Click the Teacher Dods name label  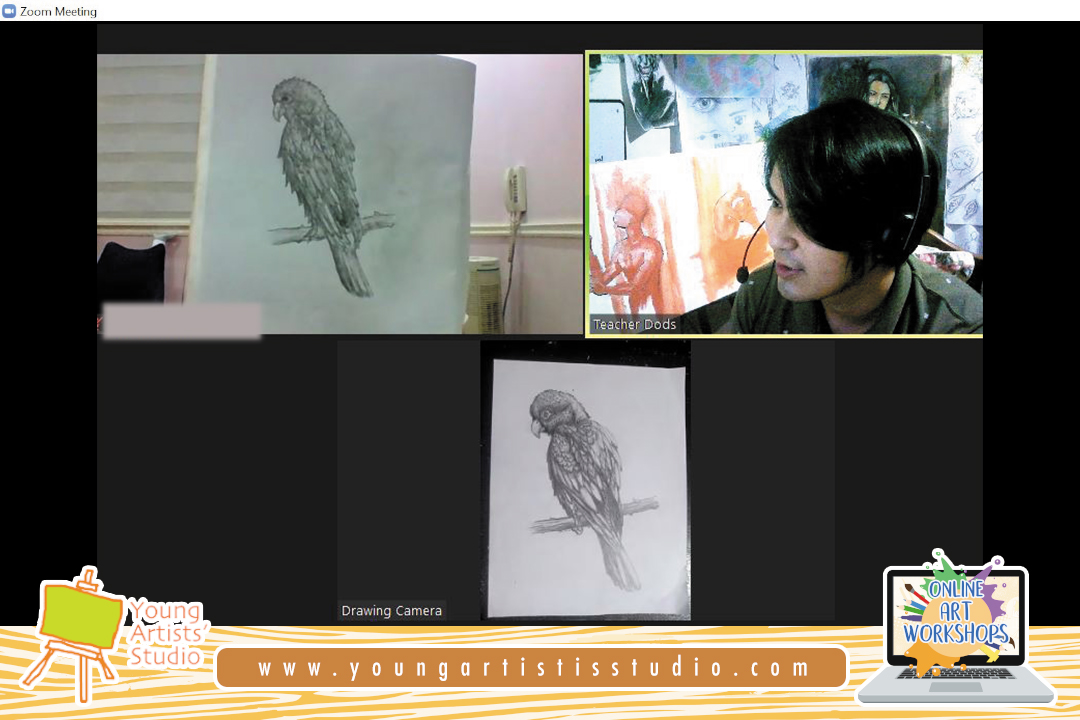tap(635, 324)
